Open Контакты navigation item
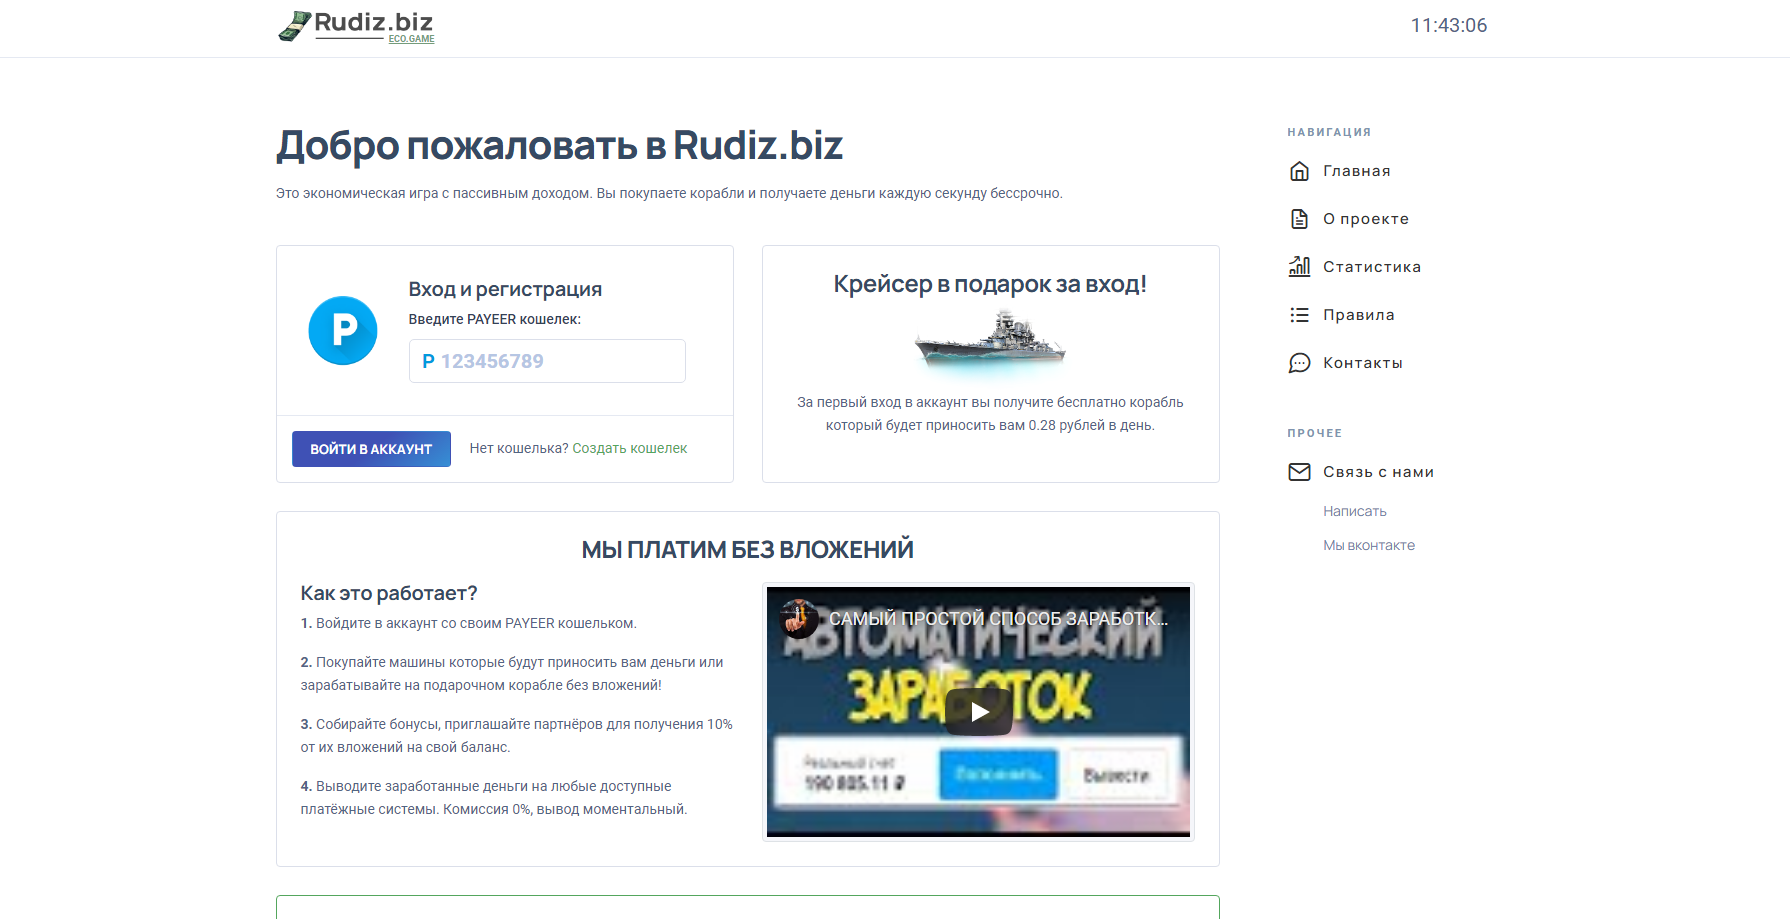The height and width of the screenshot is (919, 1790). pyautogui.click(x=1362, y=363)
